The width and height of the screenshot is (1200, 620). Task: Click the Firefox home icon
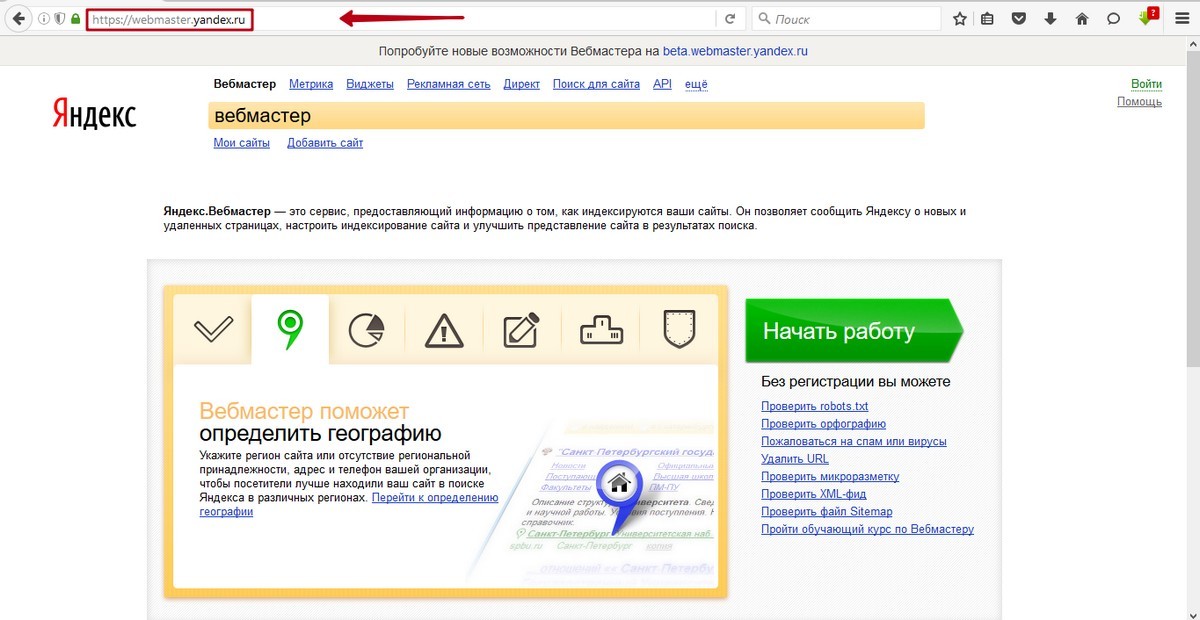click(x=1081, y=19)
